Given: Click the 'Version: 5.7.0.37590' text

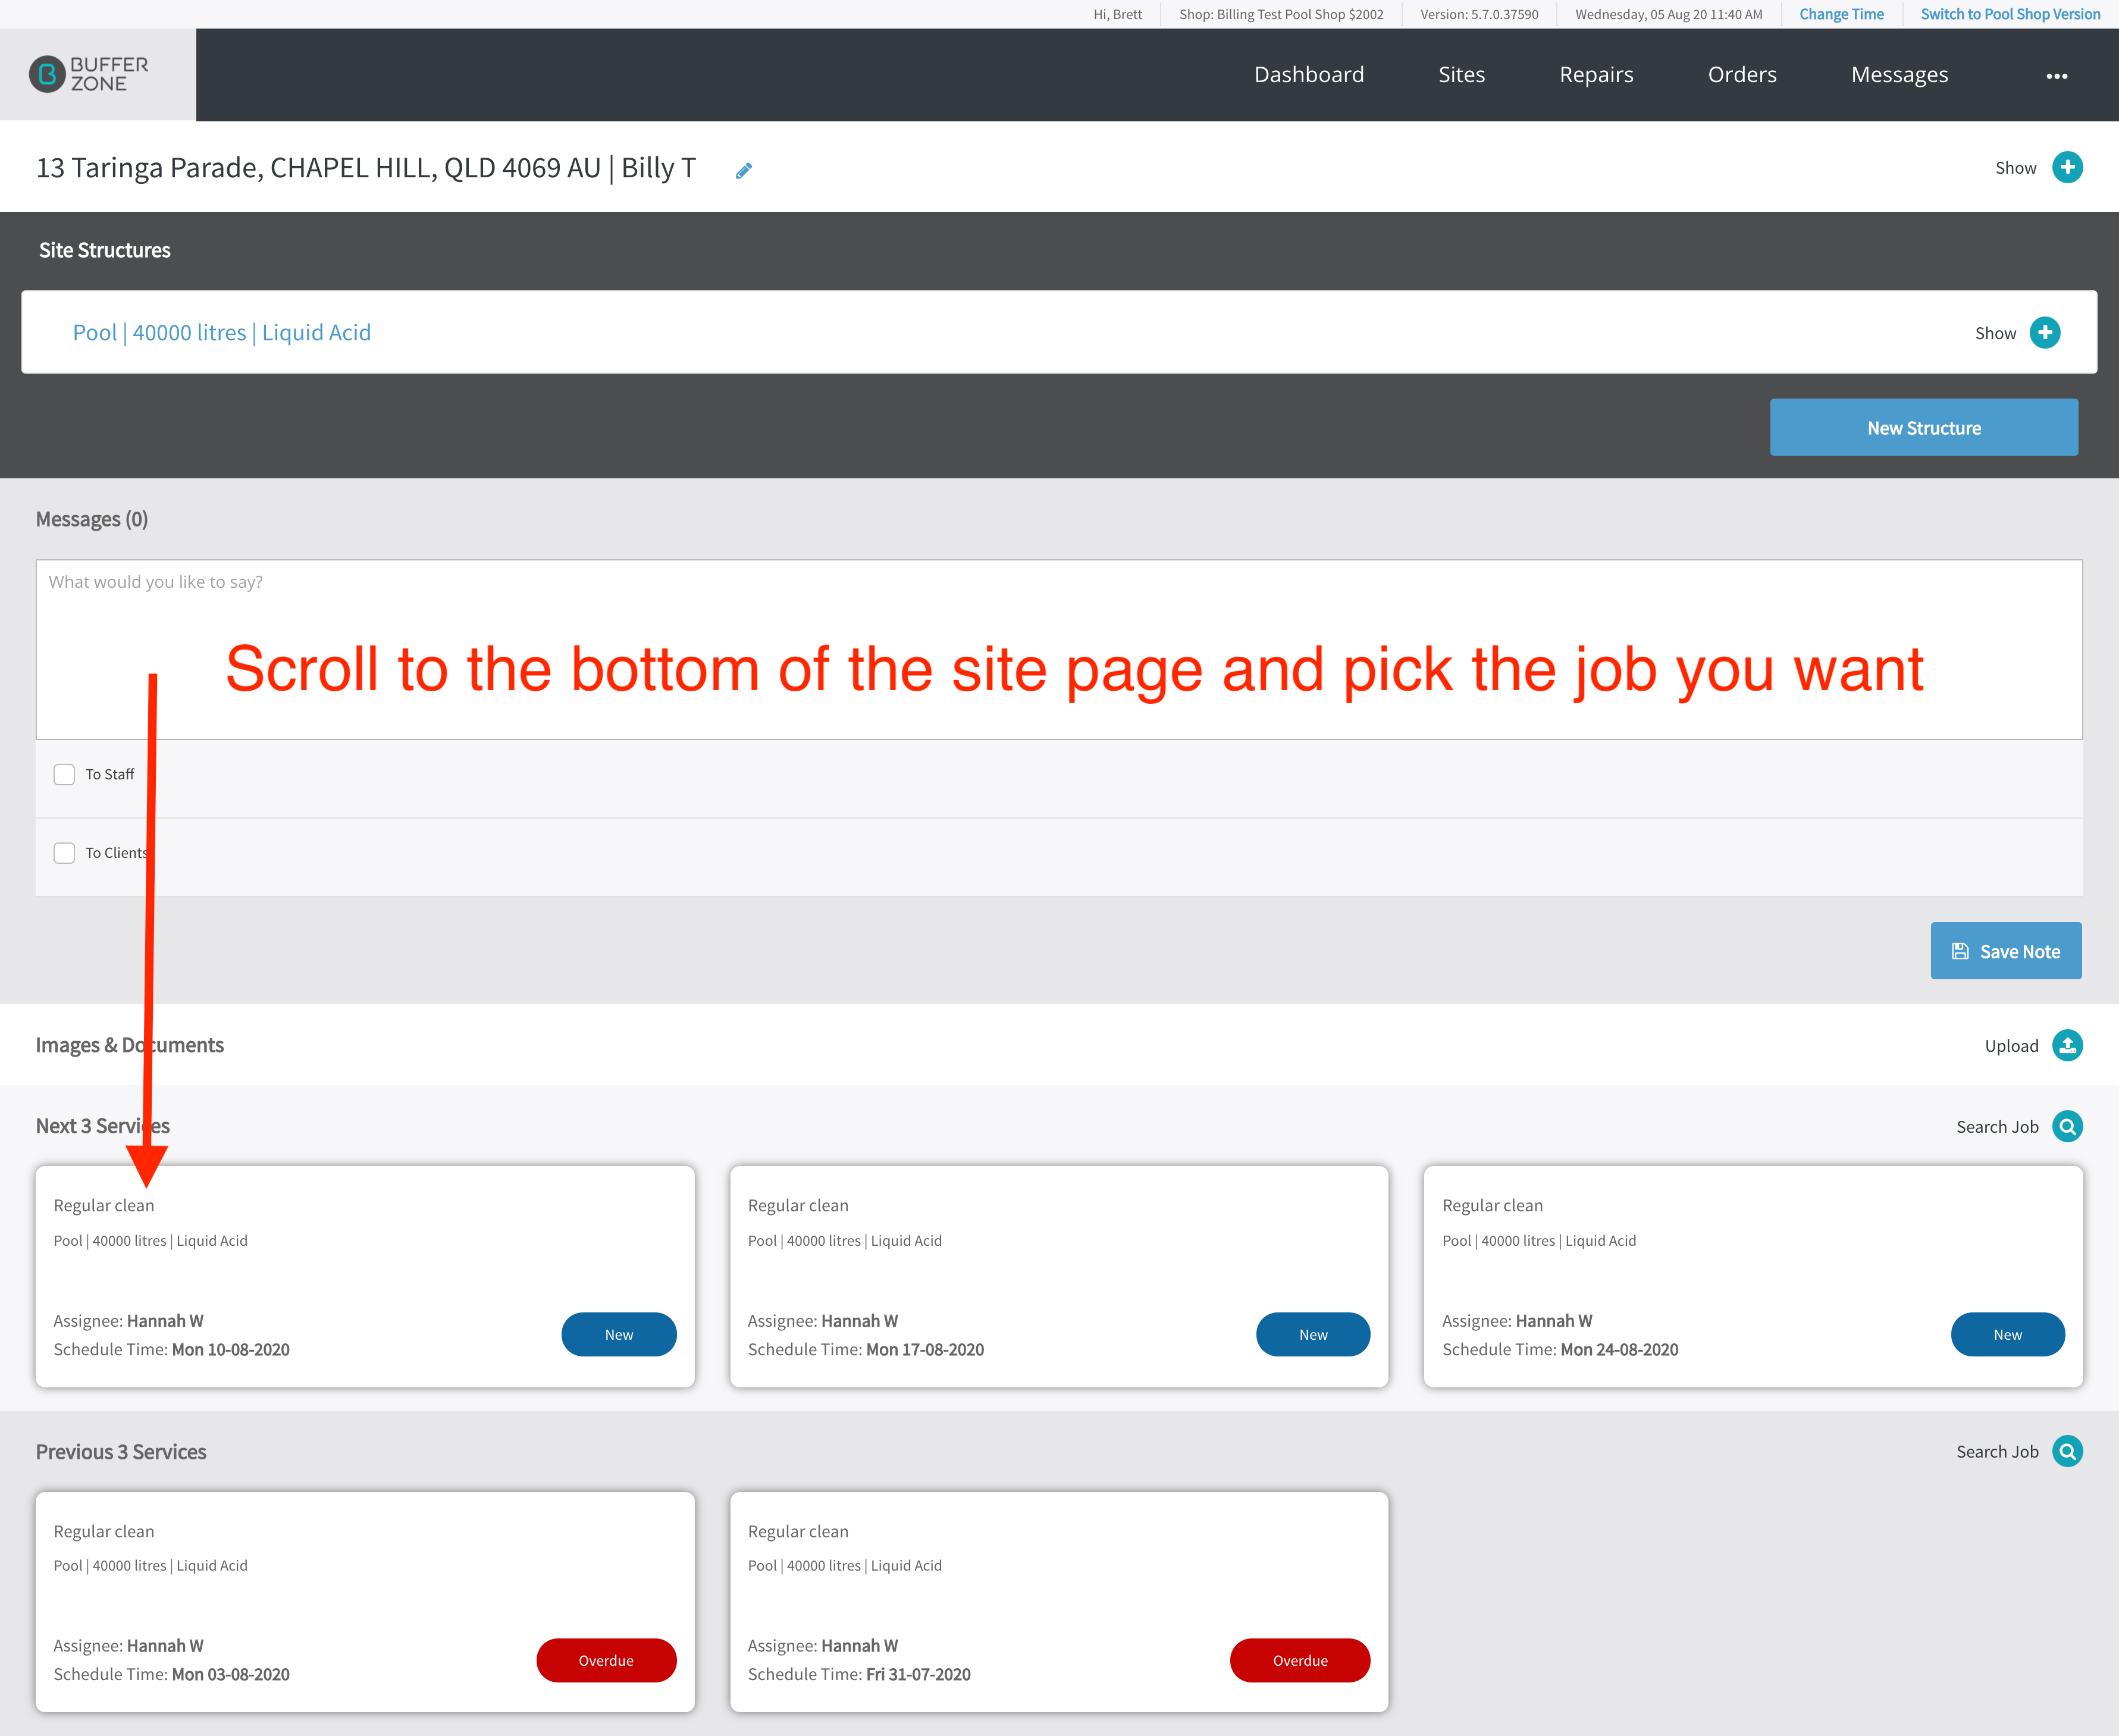Looking at the screenshot, I should click(x=1479, y=14).
